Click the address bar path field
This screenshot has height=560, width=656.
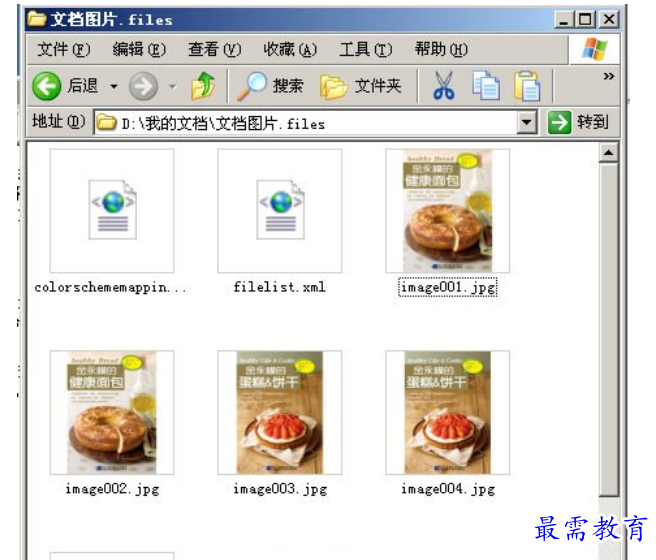point(305,123)
